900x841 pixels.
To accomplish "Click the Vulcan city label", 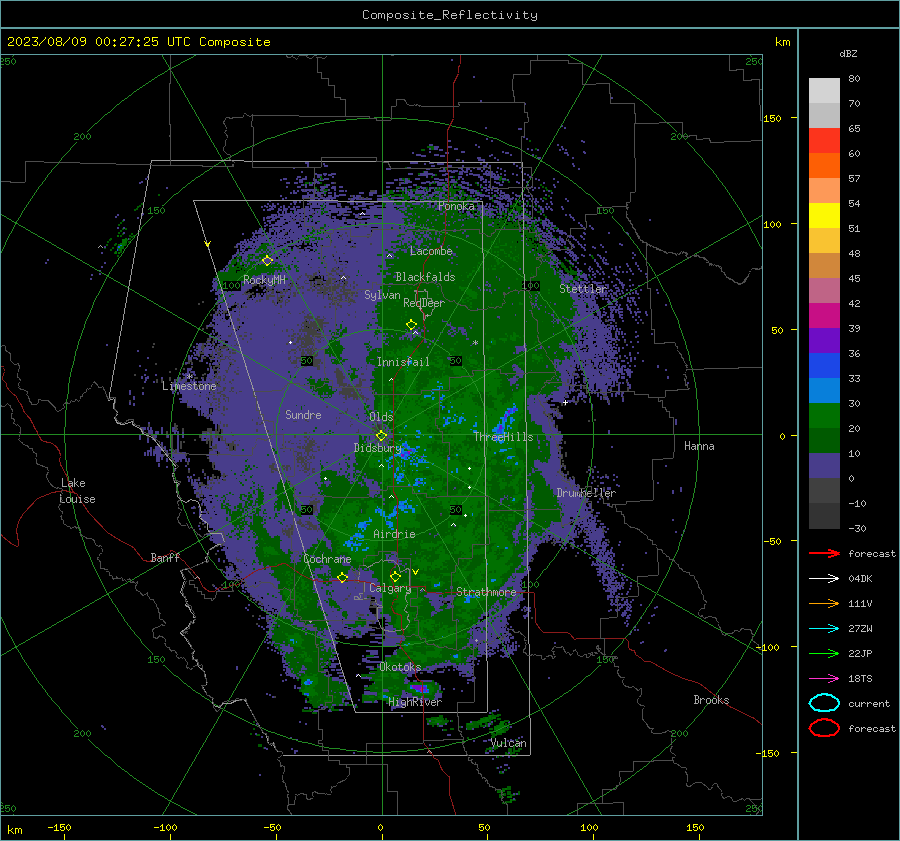I will [x=509, y=743].
